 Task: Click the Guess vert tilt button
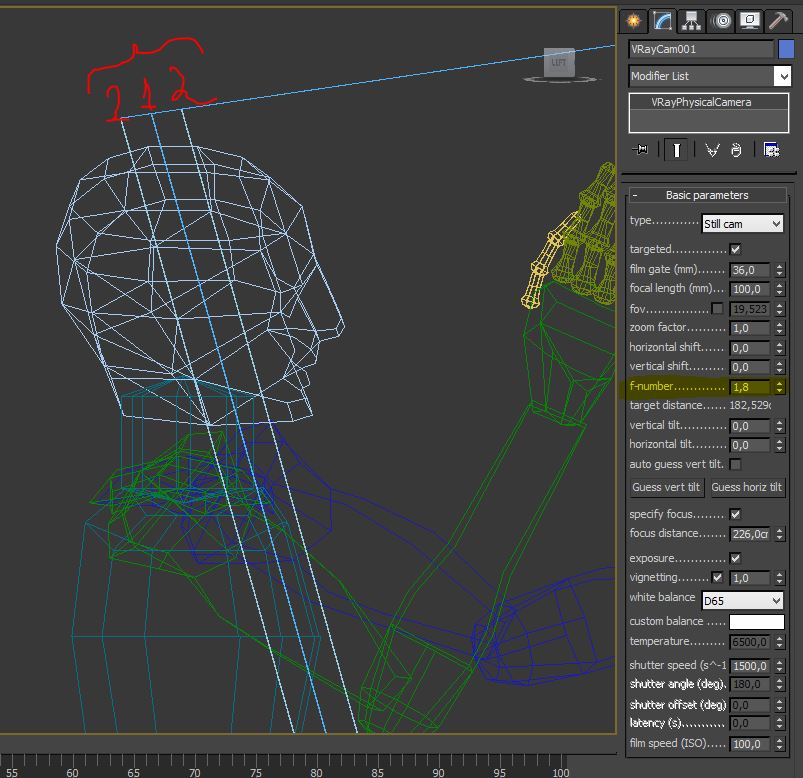(x=667, y=487)
